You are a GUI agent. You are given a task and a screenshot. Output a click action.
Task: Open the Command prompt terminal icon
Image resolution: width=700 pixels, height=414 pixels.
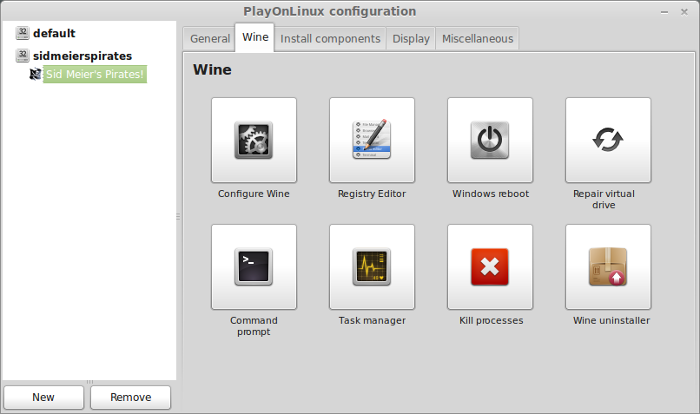pos(254,267)
